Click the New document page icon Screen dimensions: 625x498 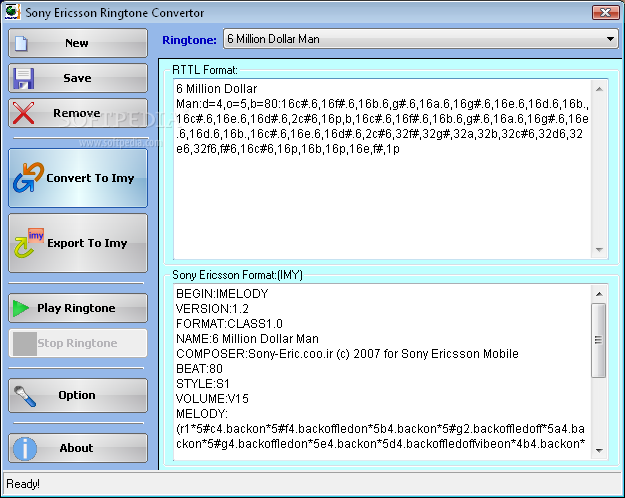tap(21, 43)
